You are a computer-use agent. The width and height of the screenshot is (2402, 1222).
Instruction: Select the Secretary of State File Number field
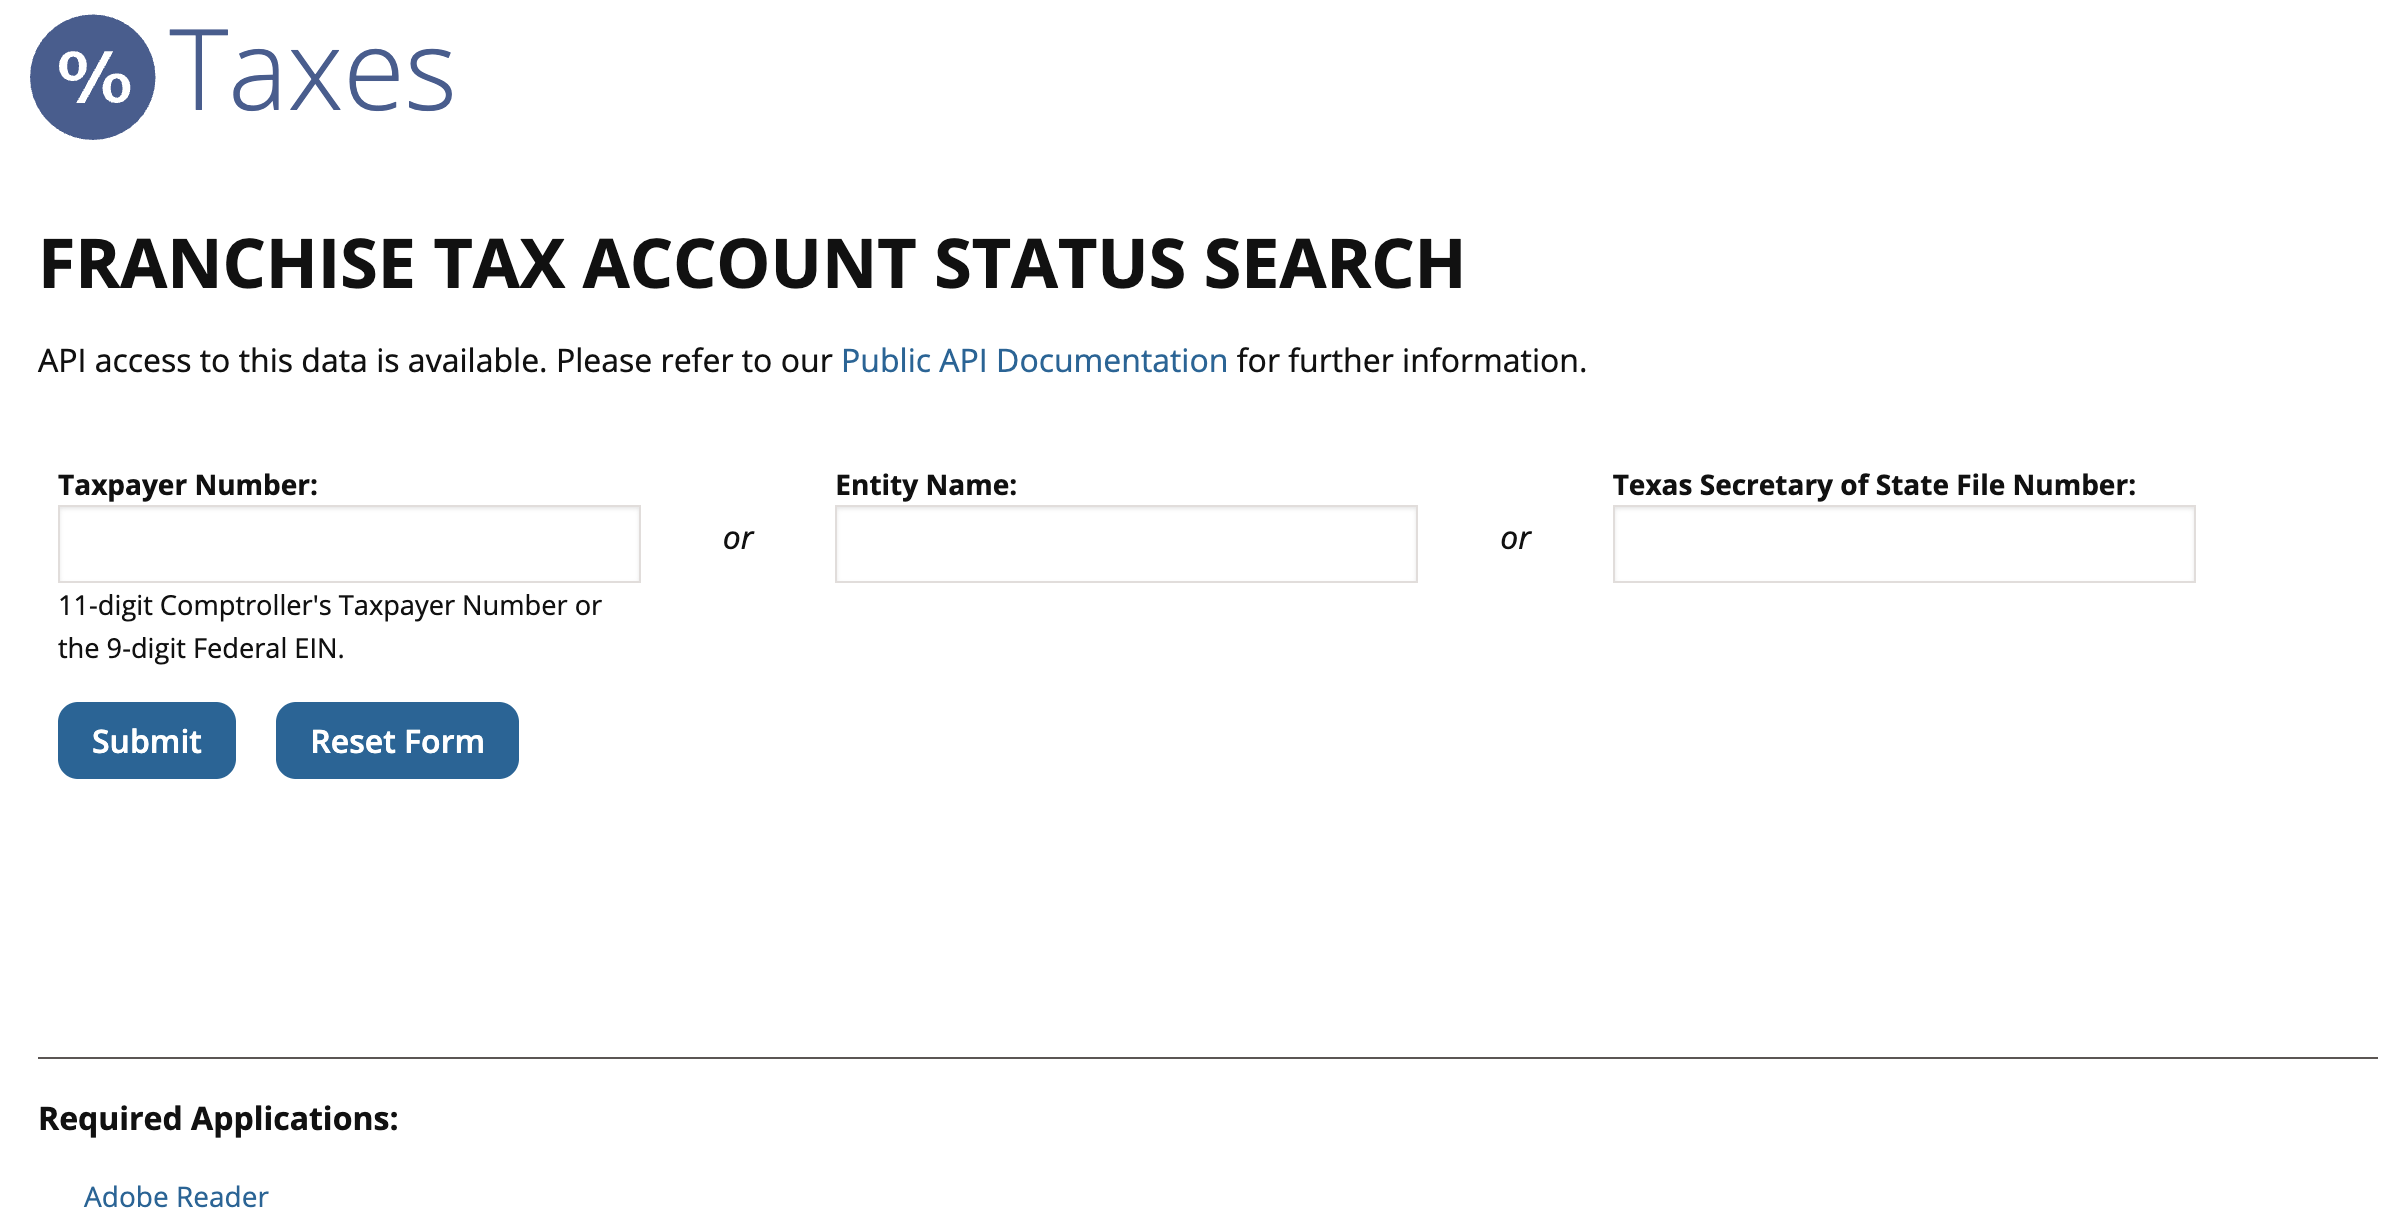pyautogui.click(x=1903, y=544)
